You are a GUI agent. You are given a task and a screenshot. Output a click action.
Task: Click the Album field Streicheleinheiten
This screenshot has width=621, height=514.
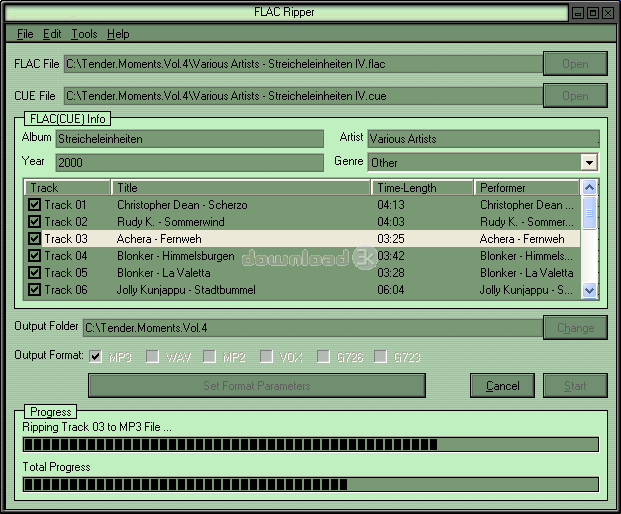click(x=190, y=139)
